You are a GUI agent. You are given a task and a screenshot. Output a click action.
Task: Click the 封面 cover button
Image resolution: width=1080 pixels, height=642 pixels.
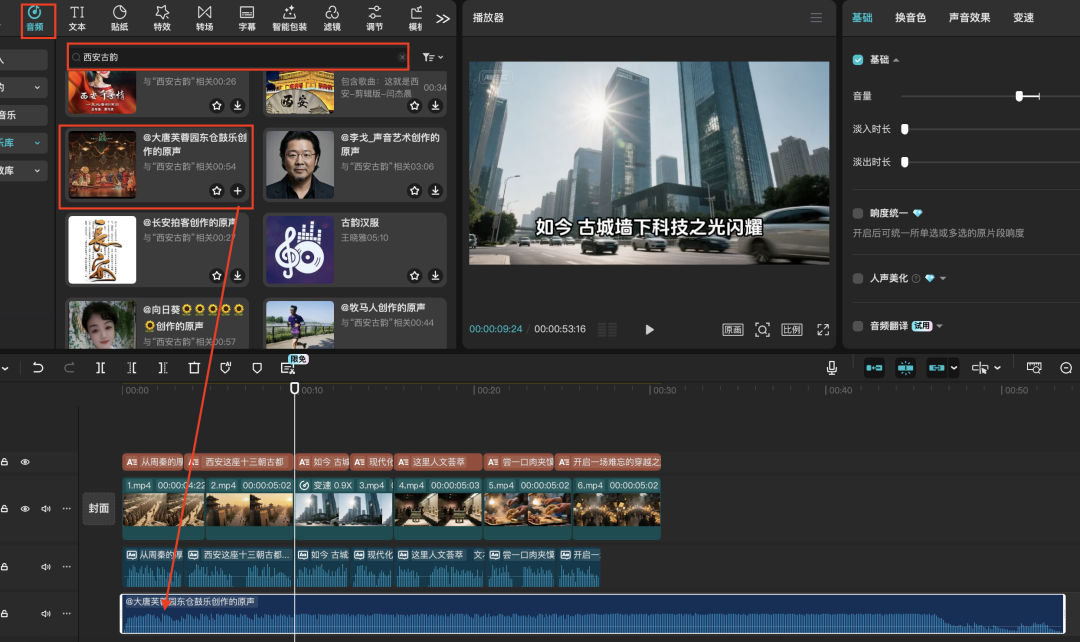(98, 507)
